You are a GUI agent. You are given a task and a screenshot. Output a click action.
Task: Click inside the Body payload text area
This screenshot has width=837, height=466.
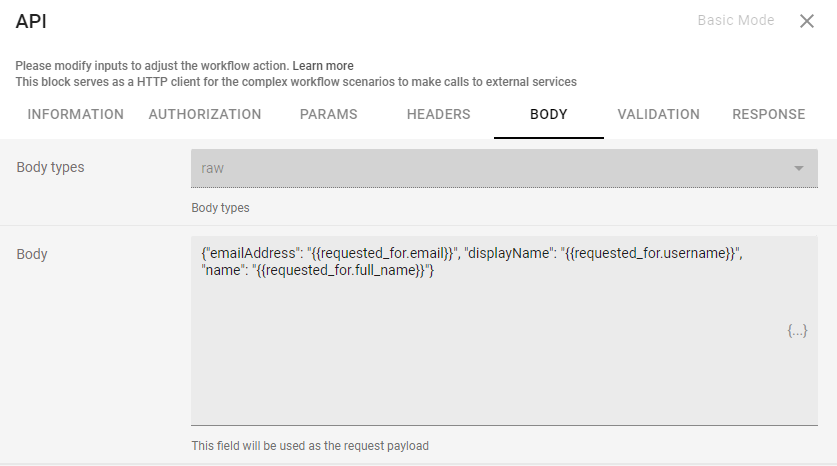[x=504, y=331]
